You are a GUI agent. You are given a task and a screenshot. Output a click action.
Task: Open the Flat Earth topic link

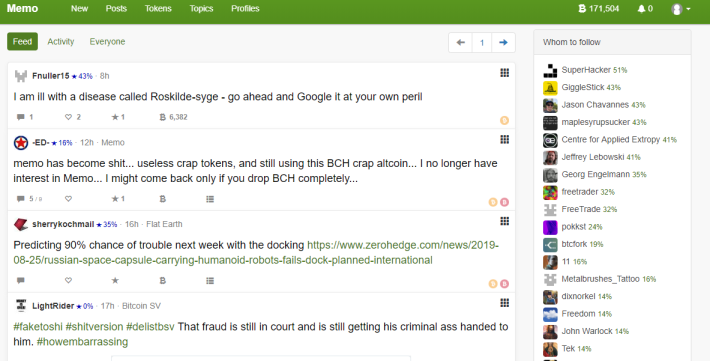(164, 224)
